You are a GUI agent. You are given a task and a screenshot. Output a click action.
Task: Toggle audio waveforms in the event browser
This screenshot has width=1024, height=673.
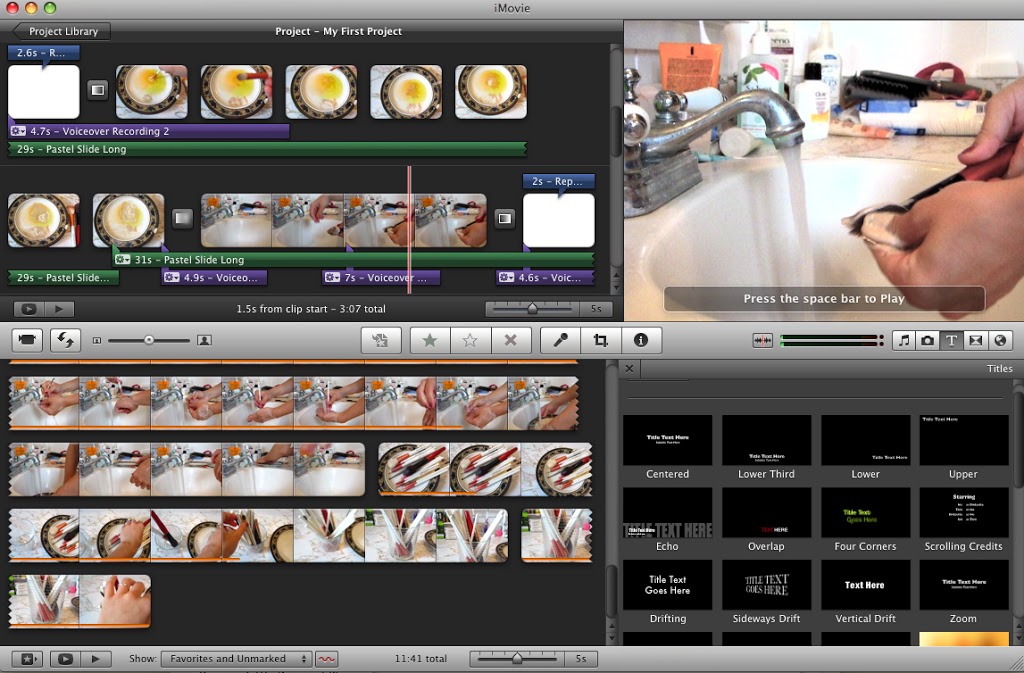point(327,659)
